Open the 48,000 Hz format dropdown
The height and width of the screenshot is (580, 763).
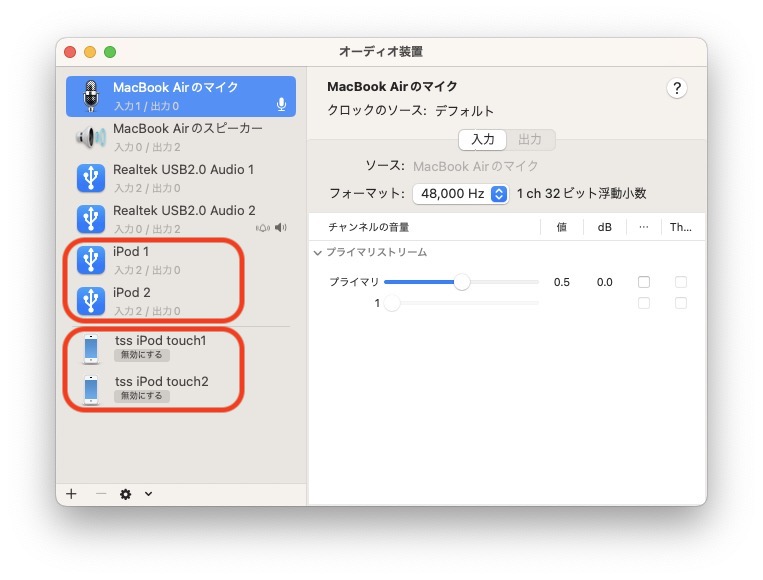tap(461, 194)
